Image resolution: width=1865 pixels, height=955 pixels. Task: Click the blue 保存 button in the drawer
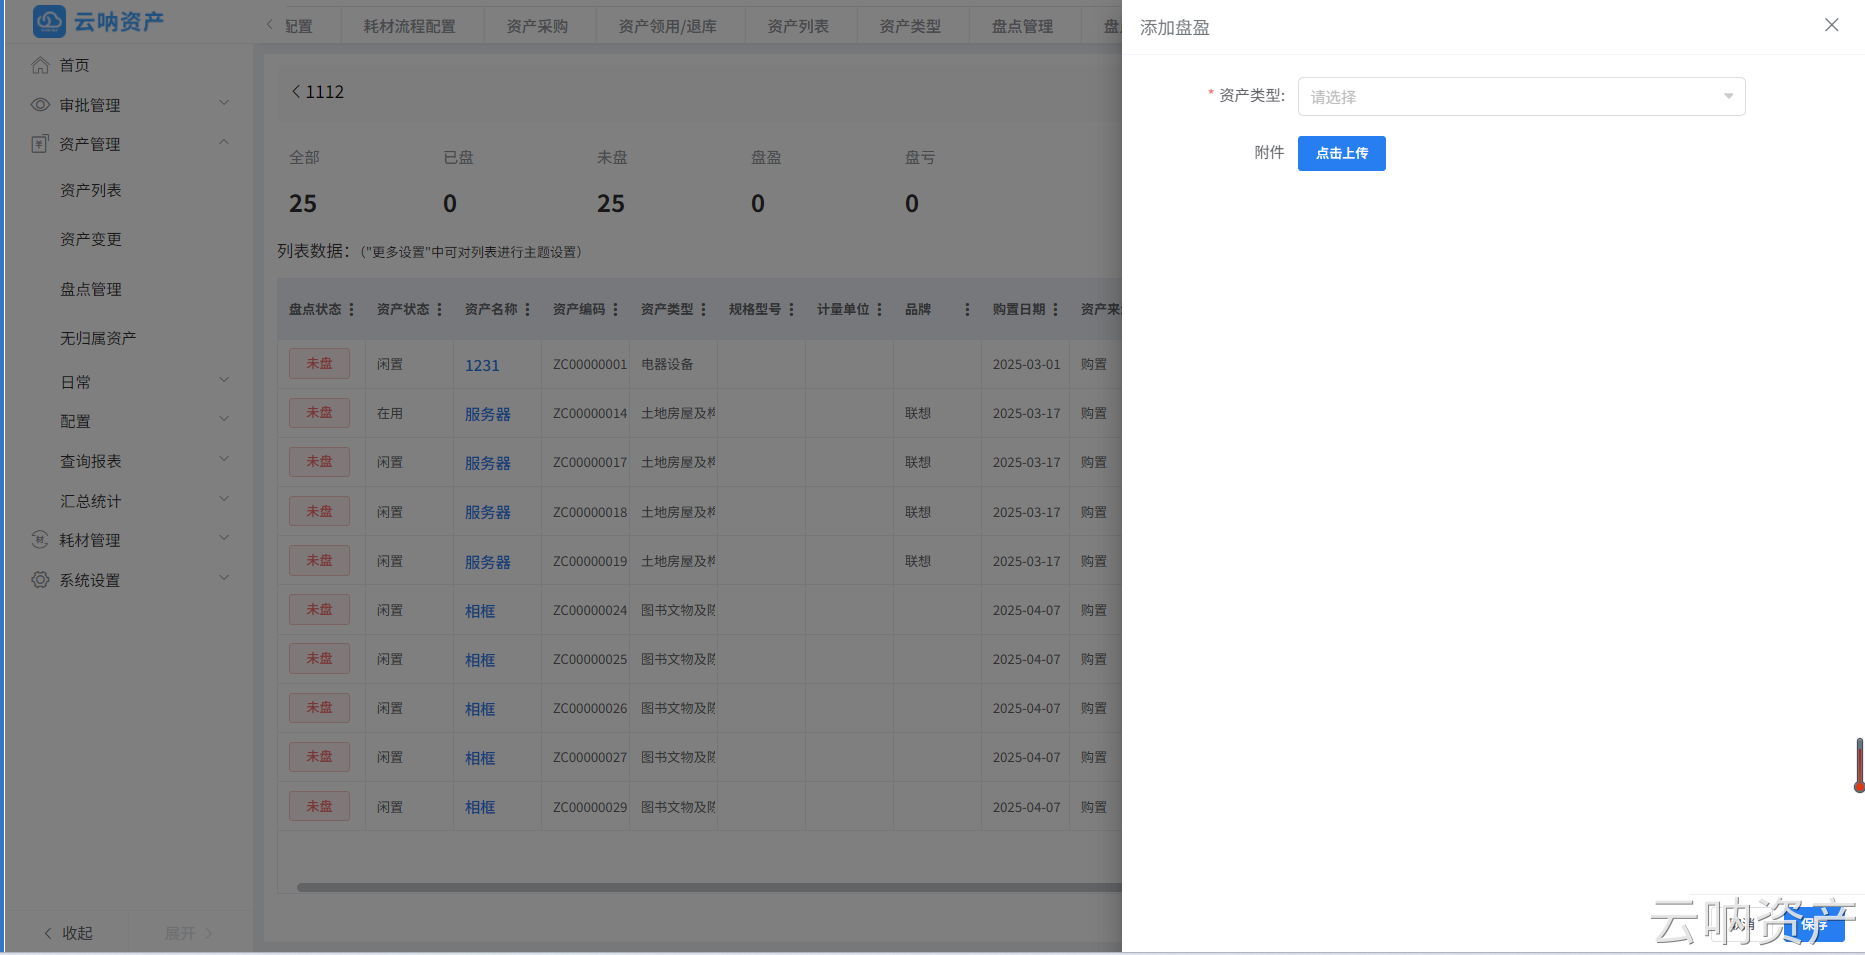click(x=1814, y=925)
